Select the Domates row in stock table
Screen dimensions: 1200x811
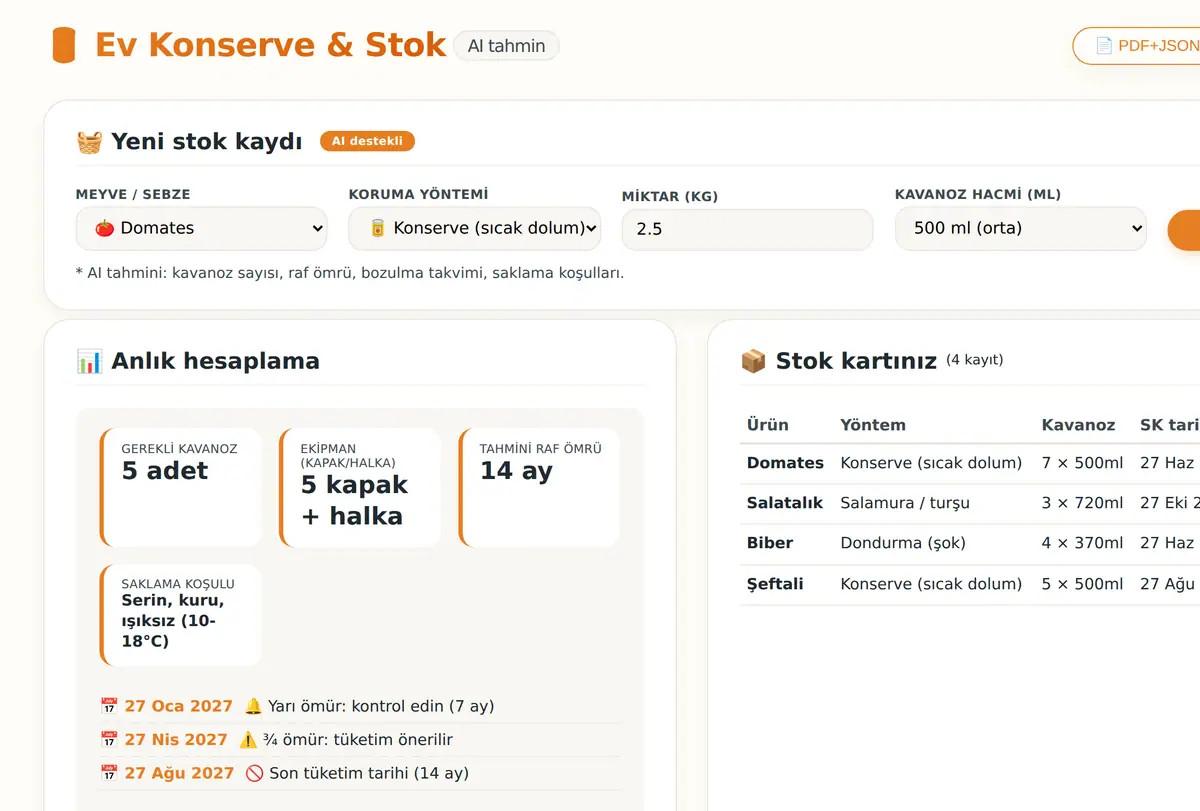coord(970,463)
